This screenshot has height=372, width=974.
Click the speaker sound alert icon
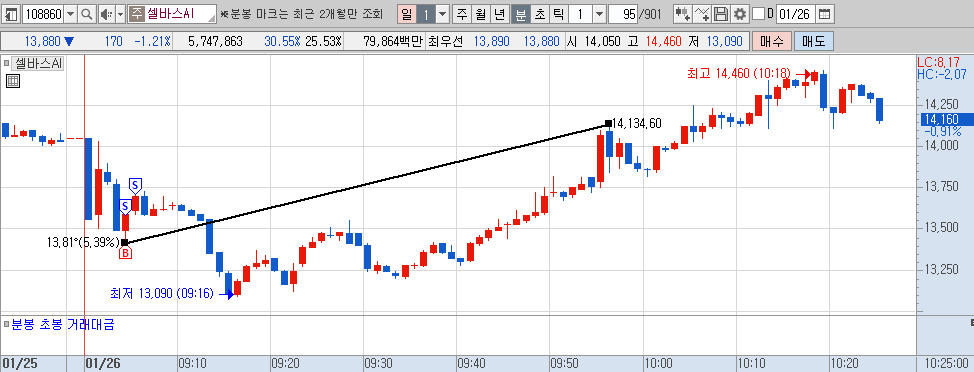click(106, 13)
